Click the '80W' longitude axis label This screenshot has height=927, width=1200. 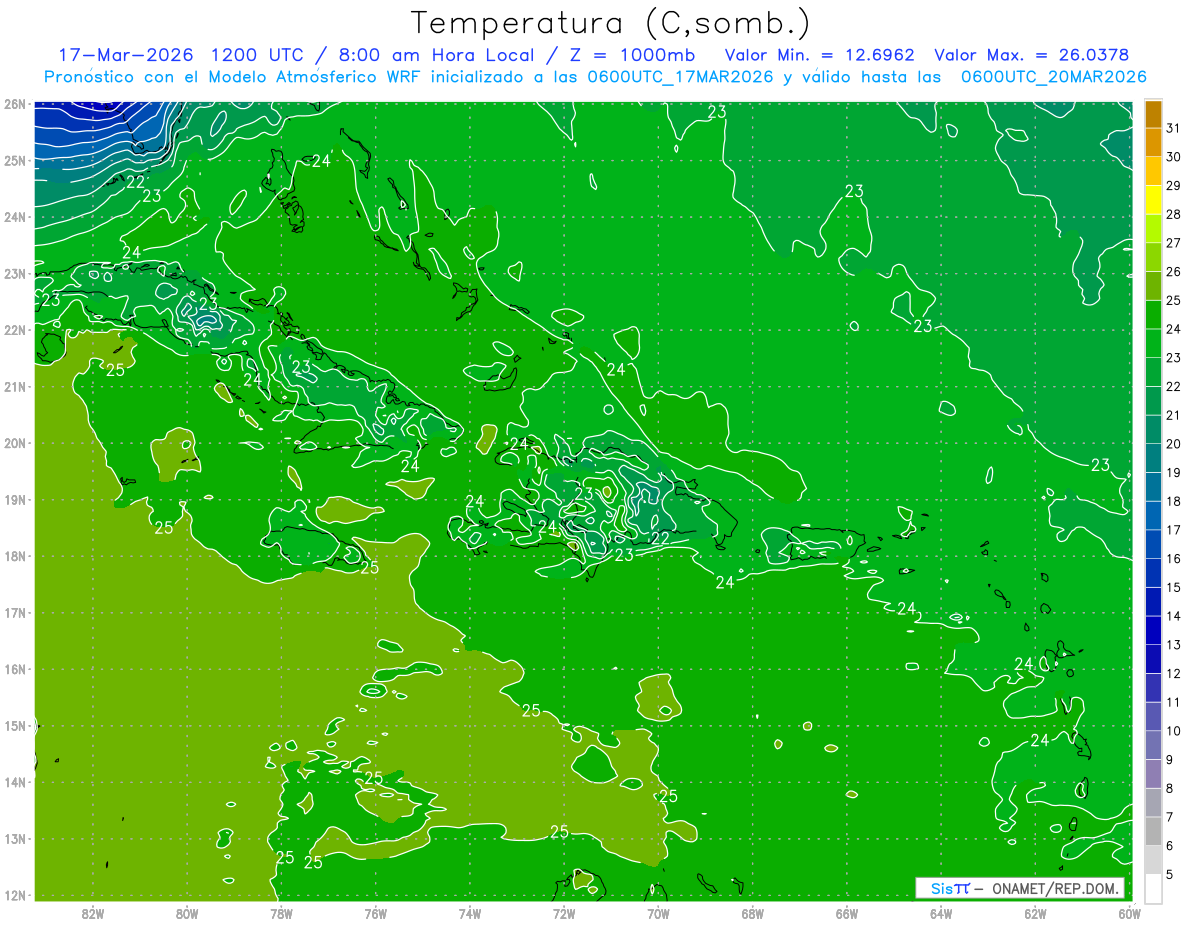pos(187,913)
